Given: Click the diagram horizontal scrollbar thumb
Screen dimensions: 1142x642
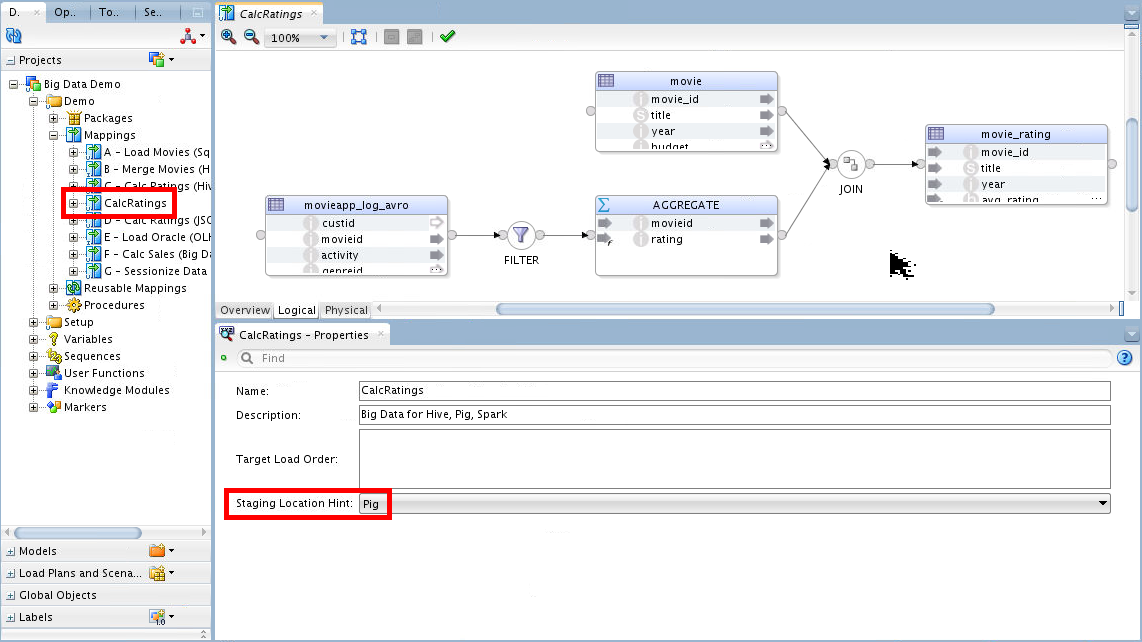Looking at the screenshot, I should [745, 309].
